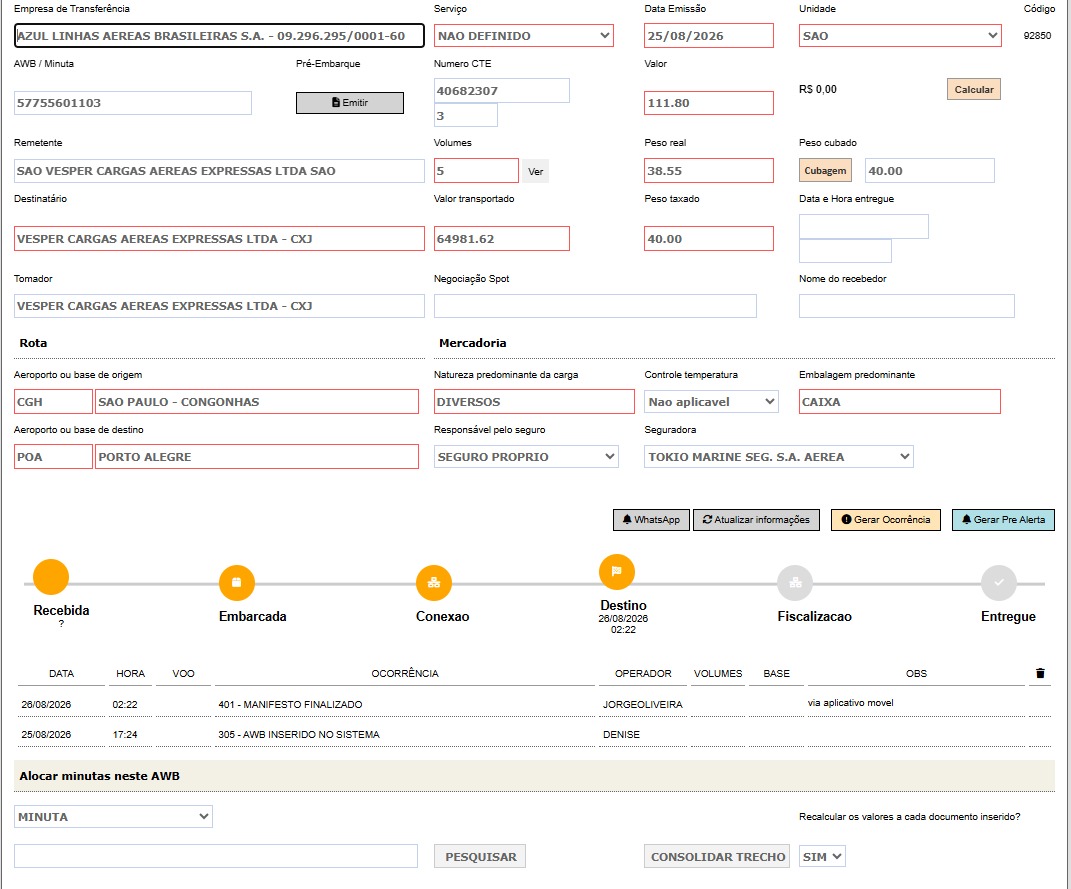The image size is (1071, 889).
Task: Click the Conexao status icon
Action: pos(434,583)
